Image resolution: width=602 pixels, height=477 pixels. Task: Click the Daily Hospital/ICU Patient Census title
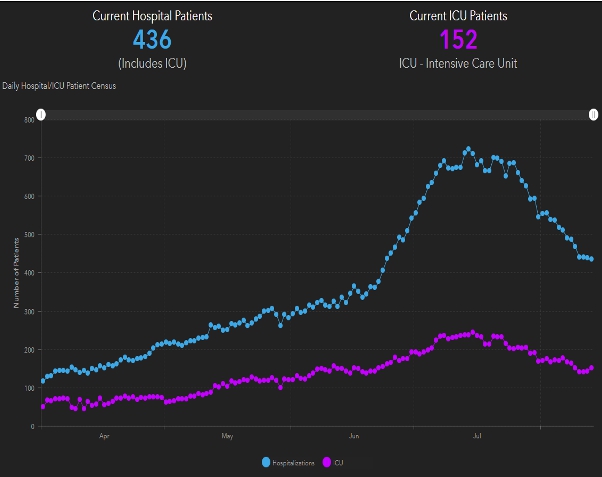(59, 87)
